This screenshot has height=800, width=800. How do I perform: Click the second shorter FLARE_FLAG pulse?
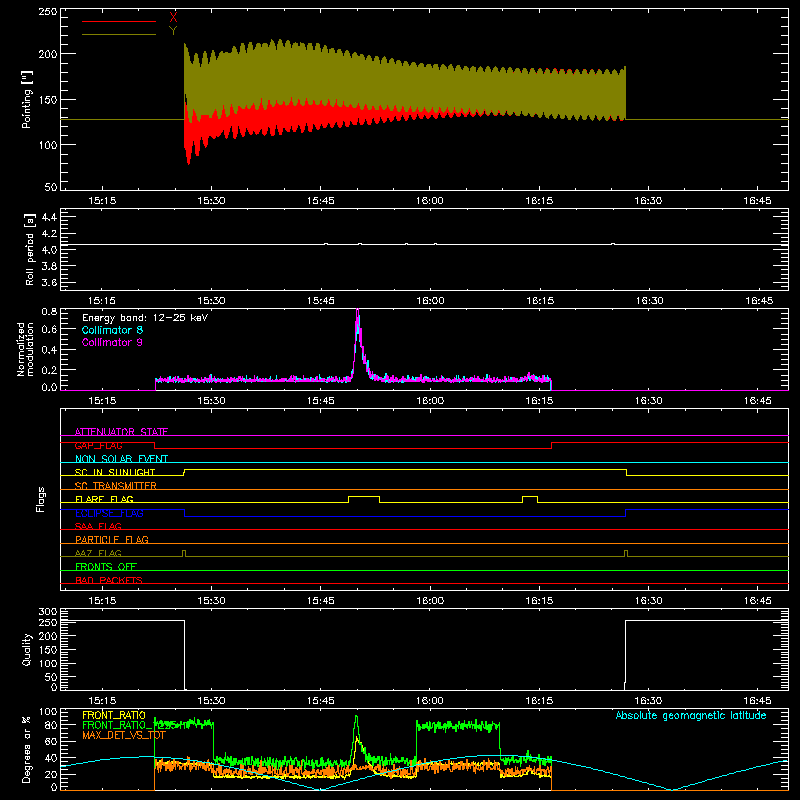530,497
